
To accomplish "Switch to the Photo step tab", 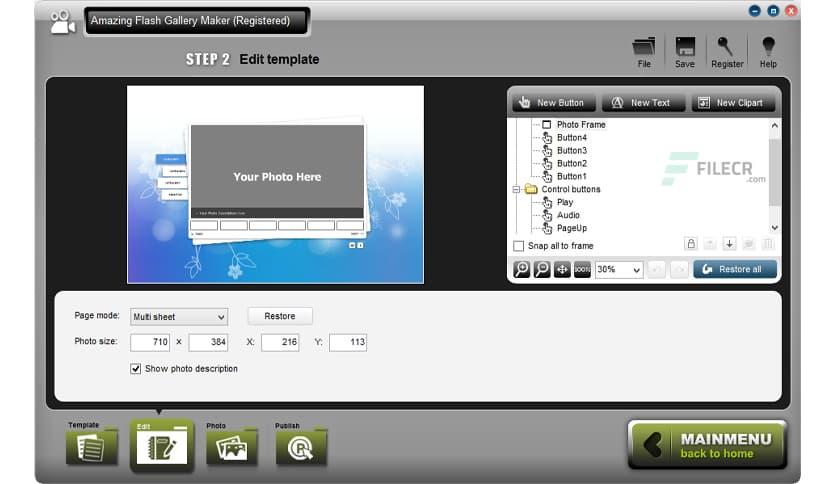I will coord(231,445).
